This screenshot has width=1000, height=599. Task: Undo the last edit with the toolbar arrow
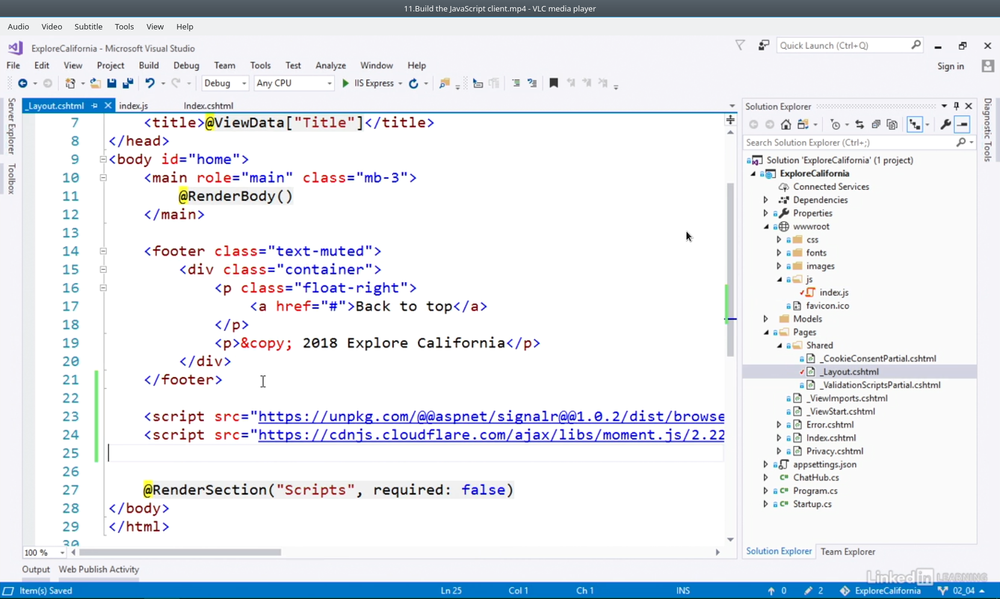coord(150,84)
